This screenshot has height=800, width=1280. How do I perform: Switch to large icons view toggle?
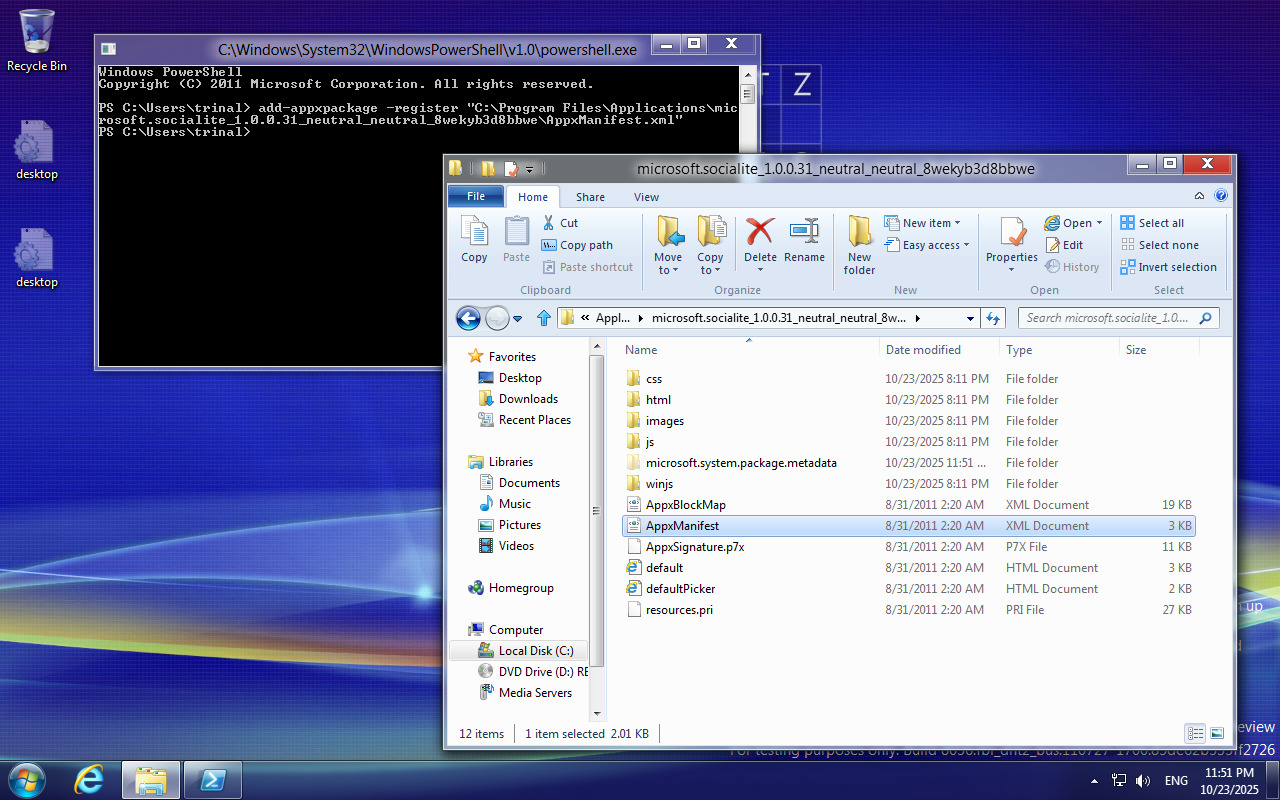1217,733
